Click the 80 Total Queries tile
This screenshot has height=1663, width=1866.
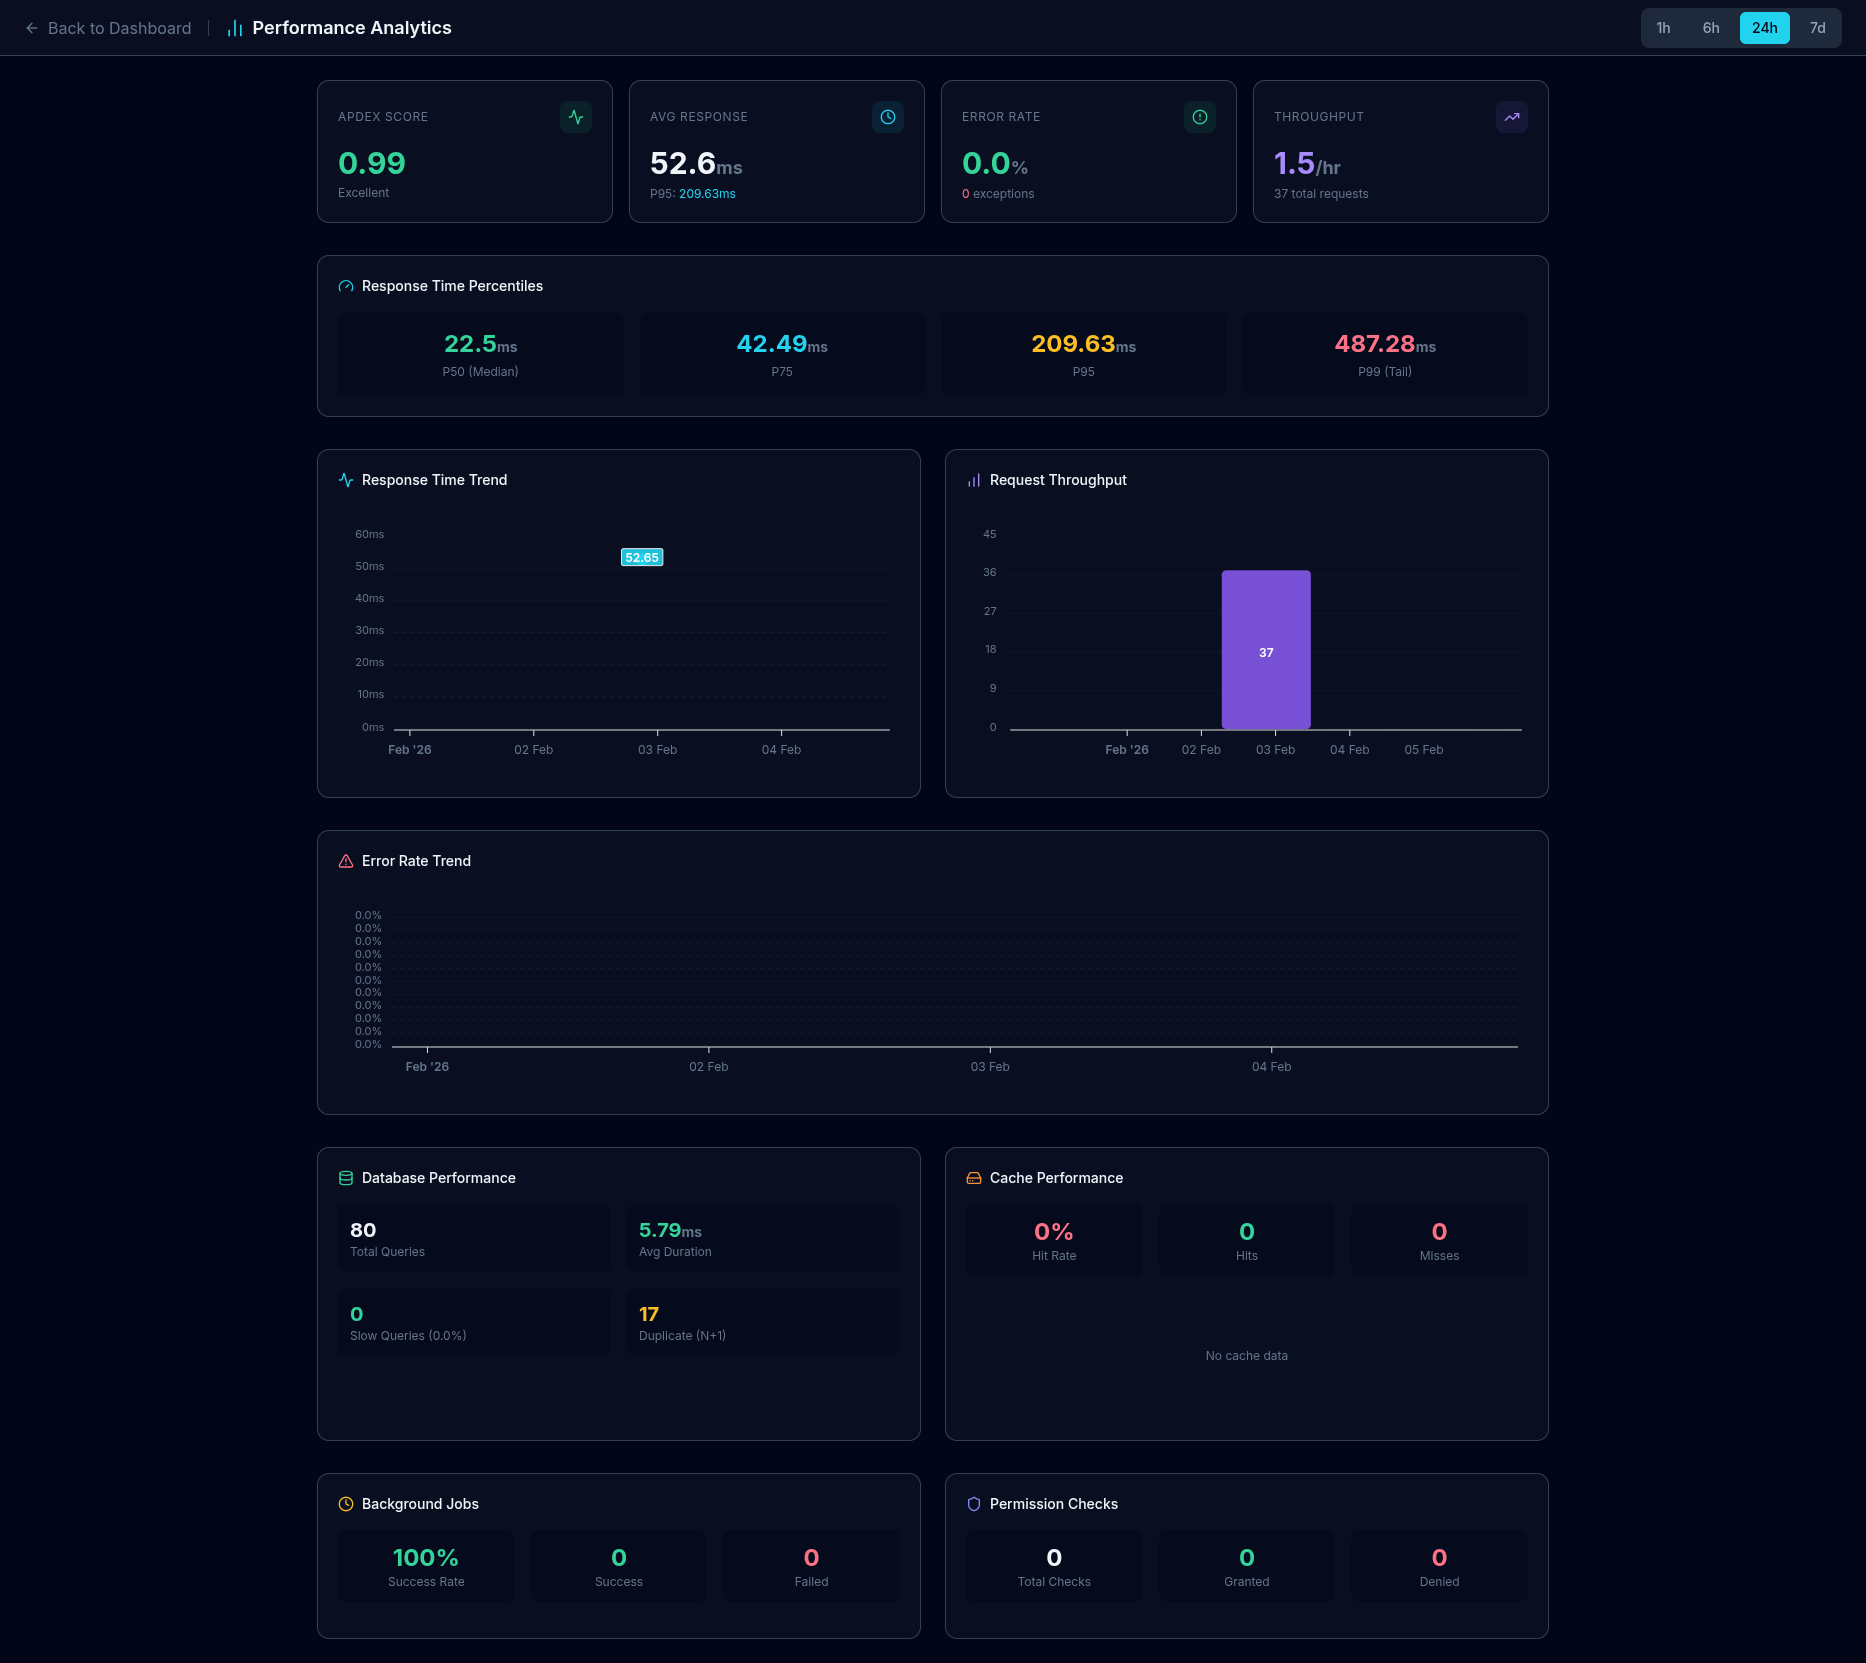[x=474, y=1238]
